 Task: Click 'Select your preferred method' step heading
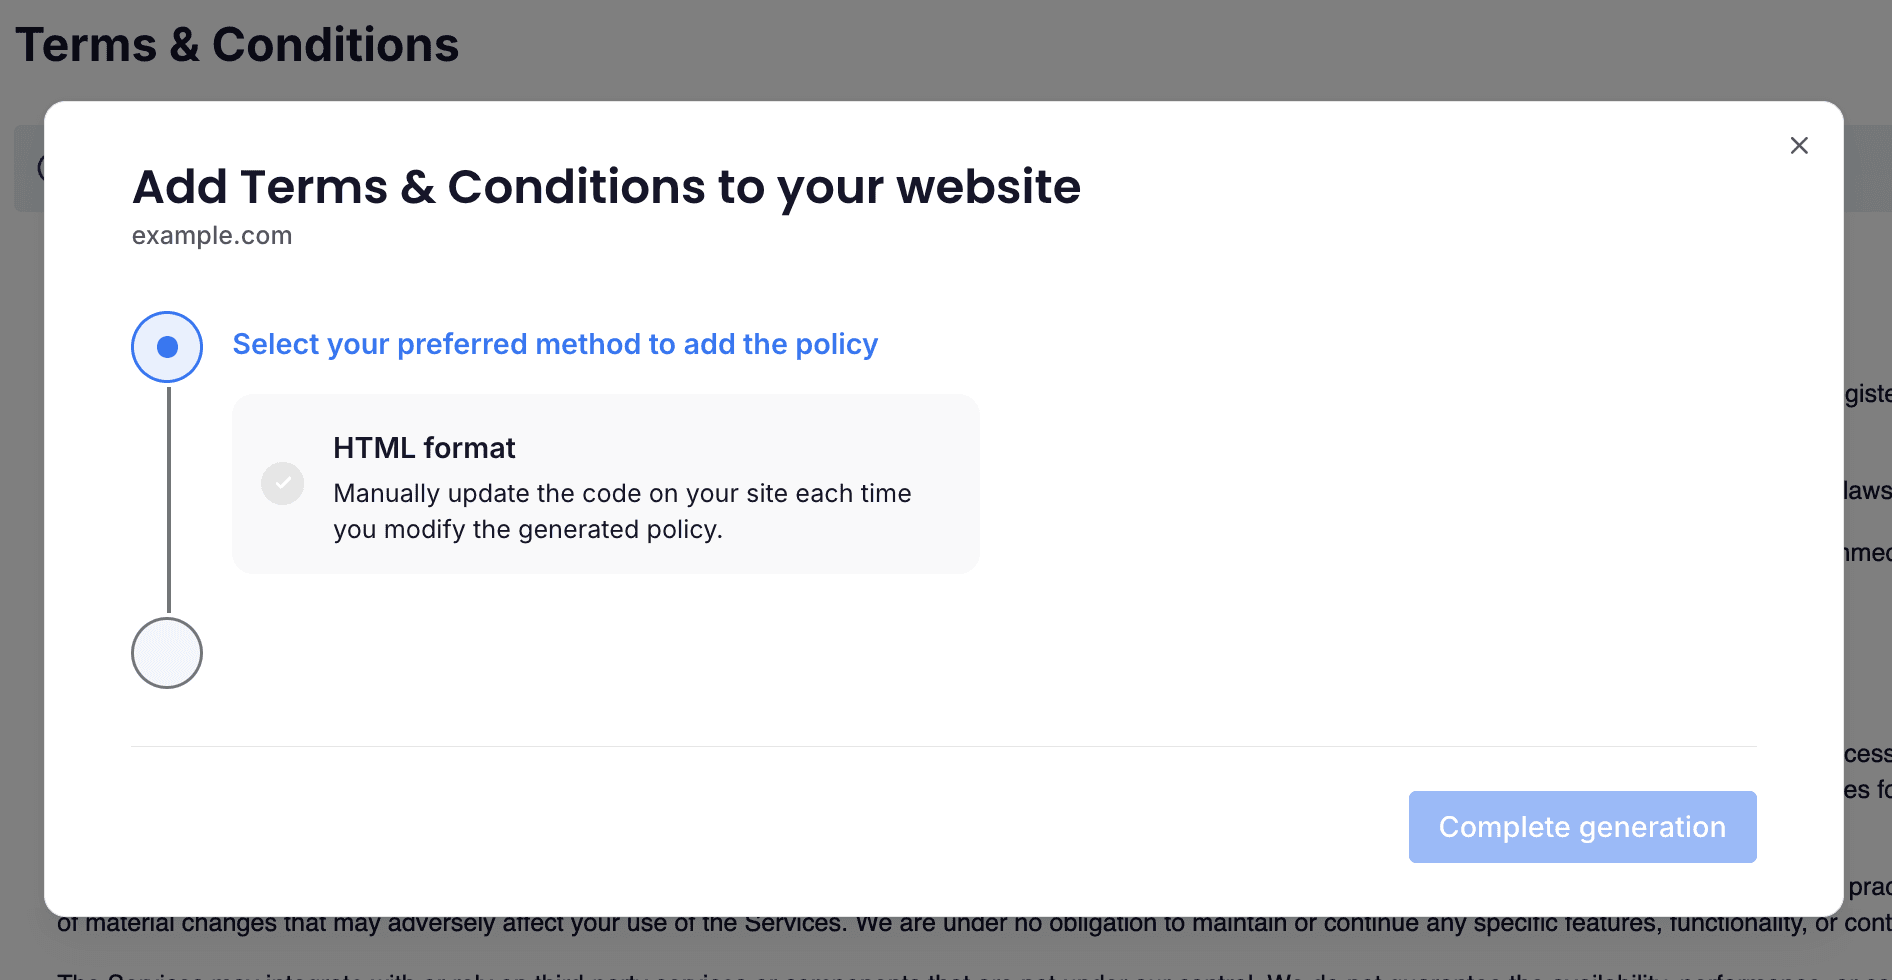[x=555, y=344]
